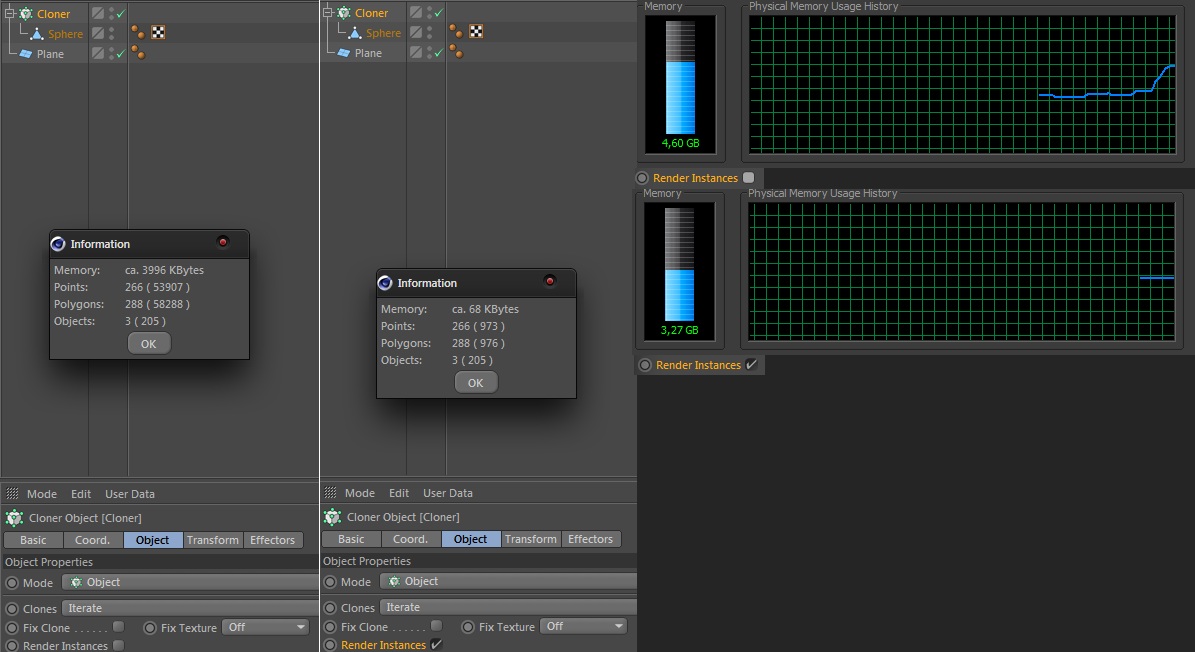Image resolution: width=1195 pixels, height=652 pixels.
Task: Click the Sphere's orange phong tag, middle panel
Action: pyautogui.click(x=456, y=32)
